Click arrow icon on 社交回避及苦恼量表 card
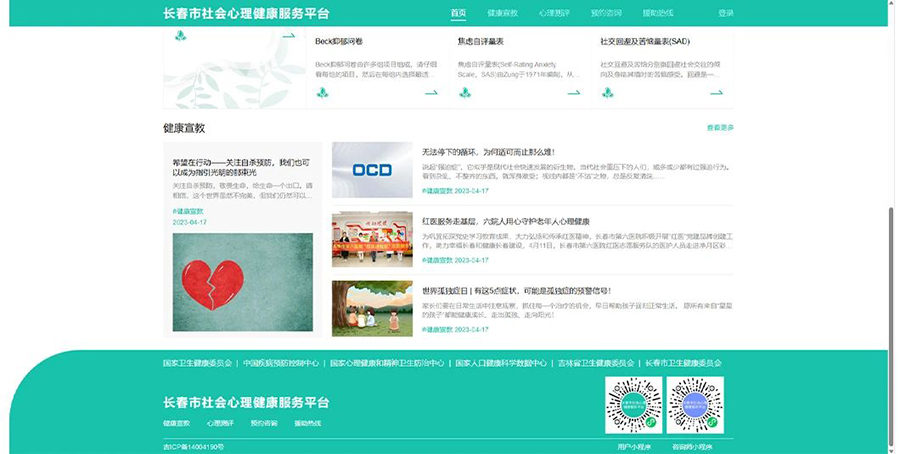The width and height of the screenshot is (900, 454). tap(715, 93)
